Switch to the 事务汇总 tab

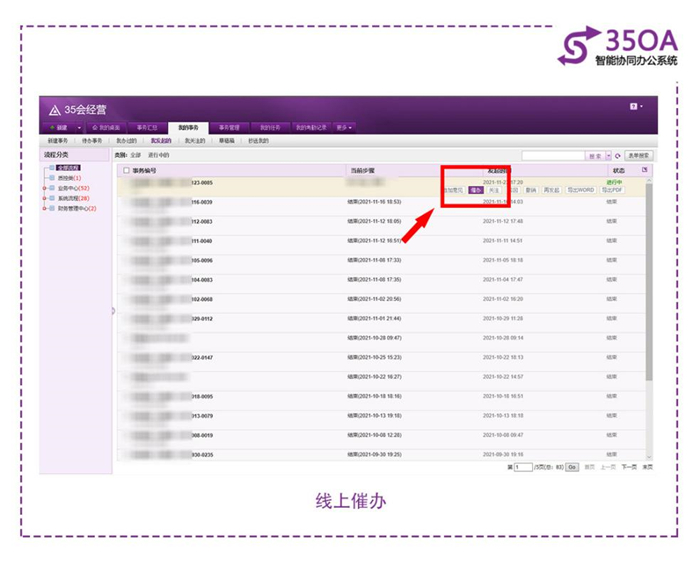[x=147, y=128]
